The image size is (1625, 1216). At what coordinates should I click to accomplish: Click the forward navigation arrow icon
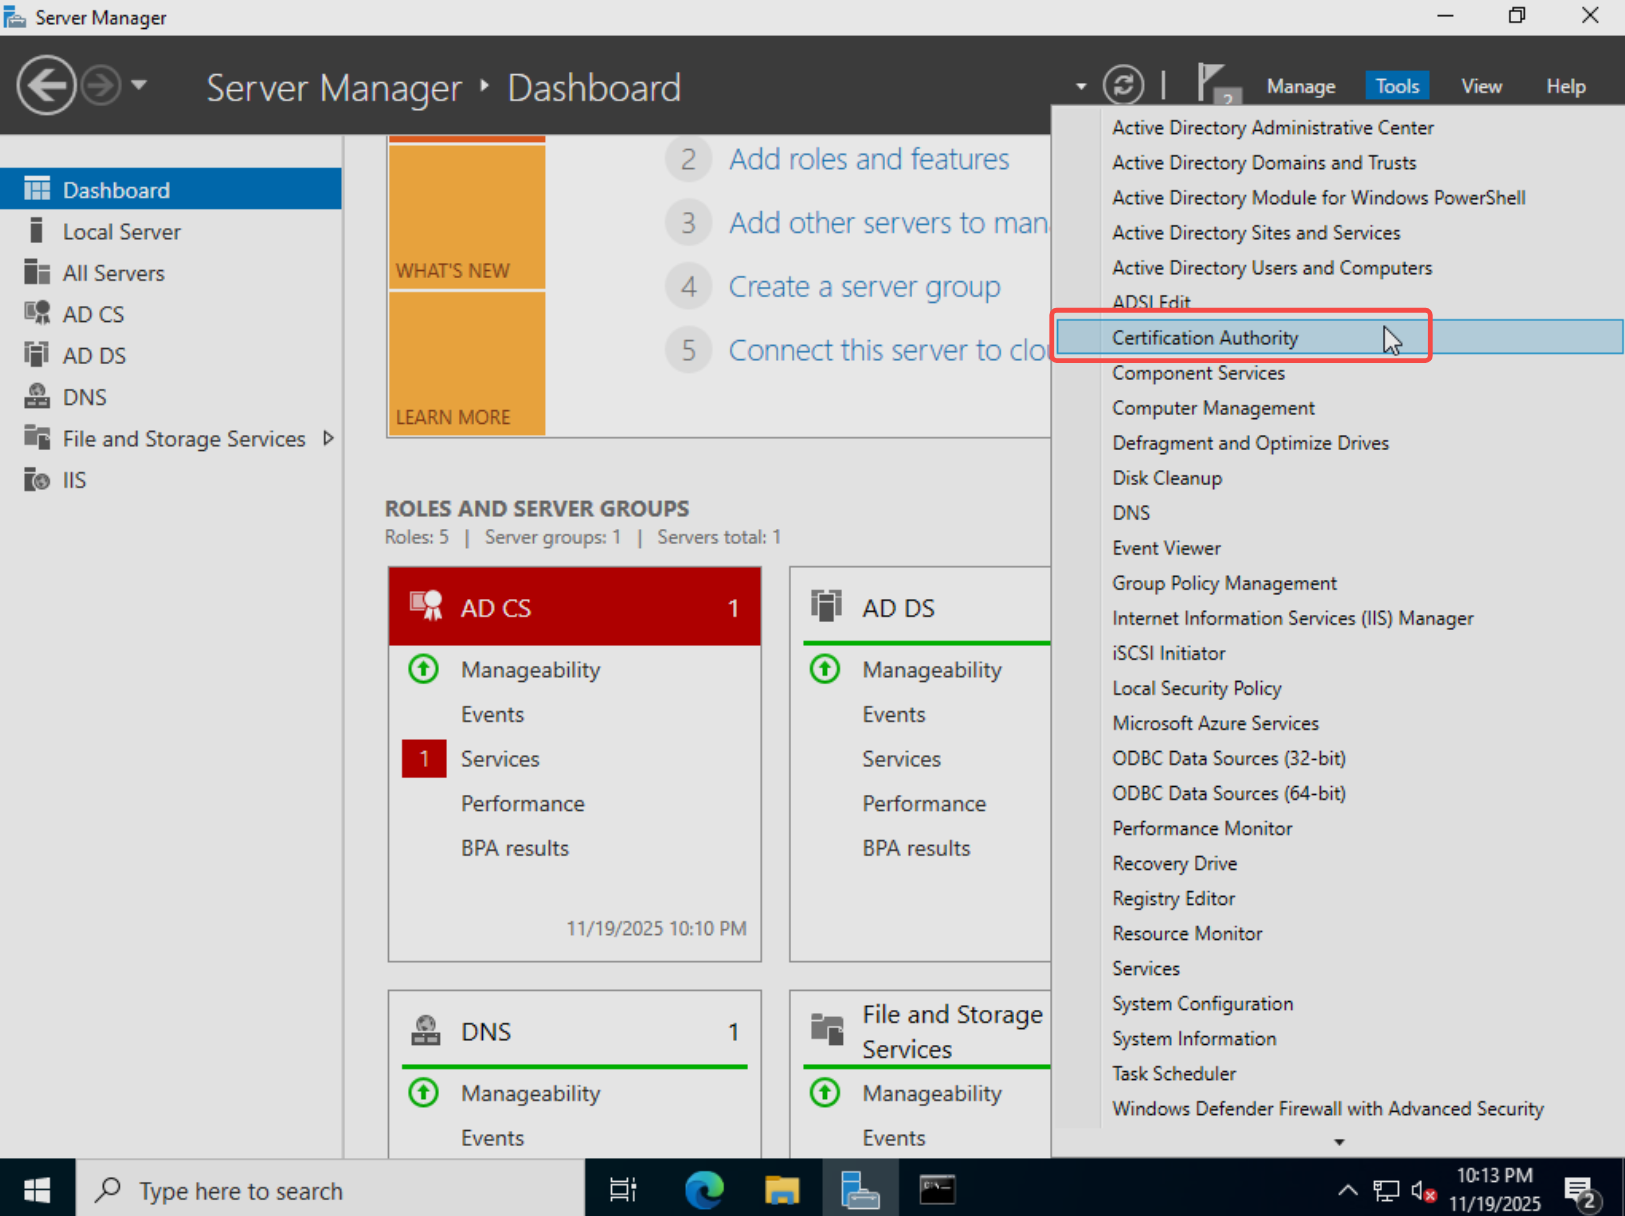[x=101, y=86]
